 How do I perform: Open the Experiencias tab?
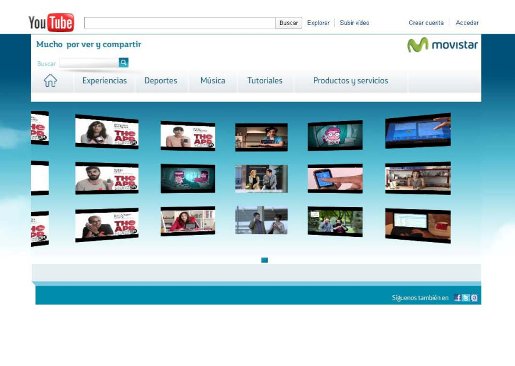105,81
